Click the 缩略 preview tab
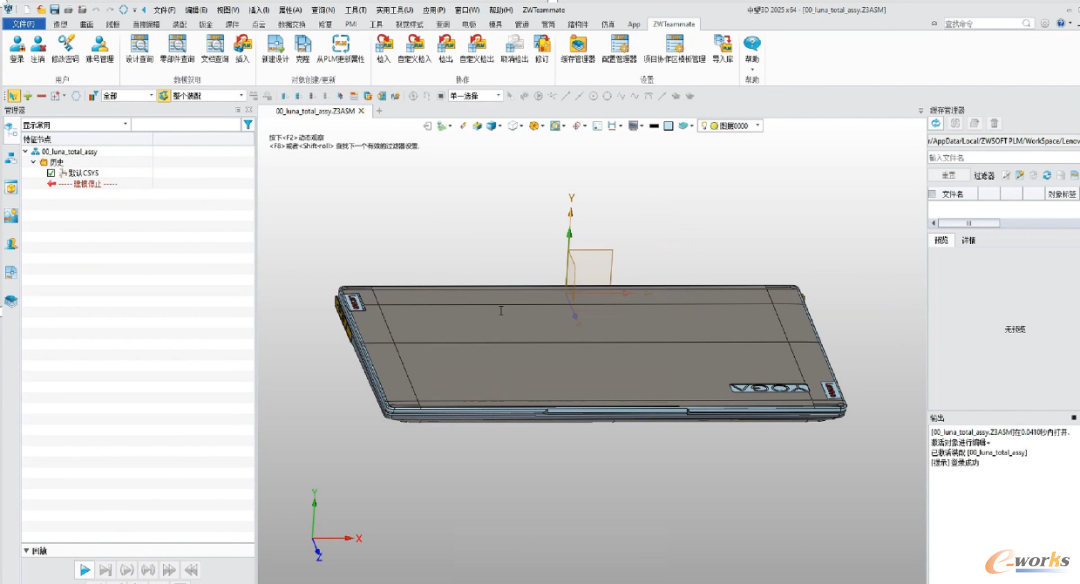The image size is (1080, 584). click(x=941, y=240)
